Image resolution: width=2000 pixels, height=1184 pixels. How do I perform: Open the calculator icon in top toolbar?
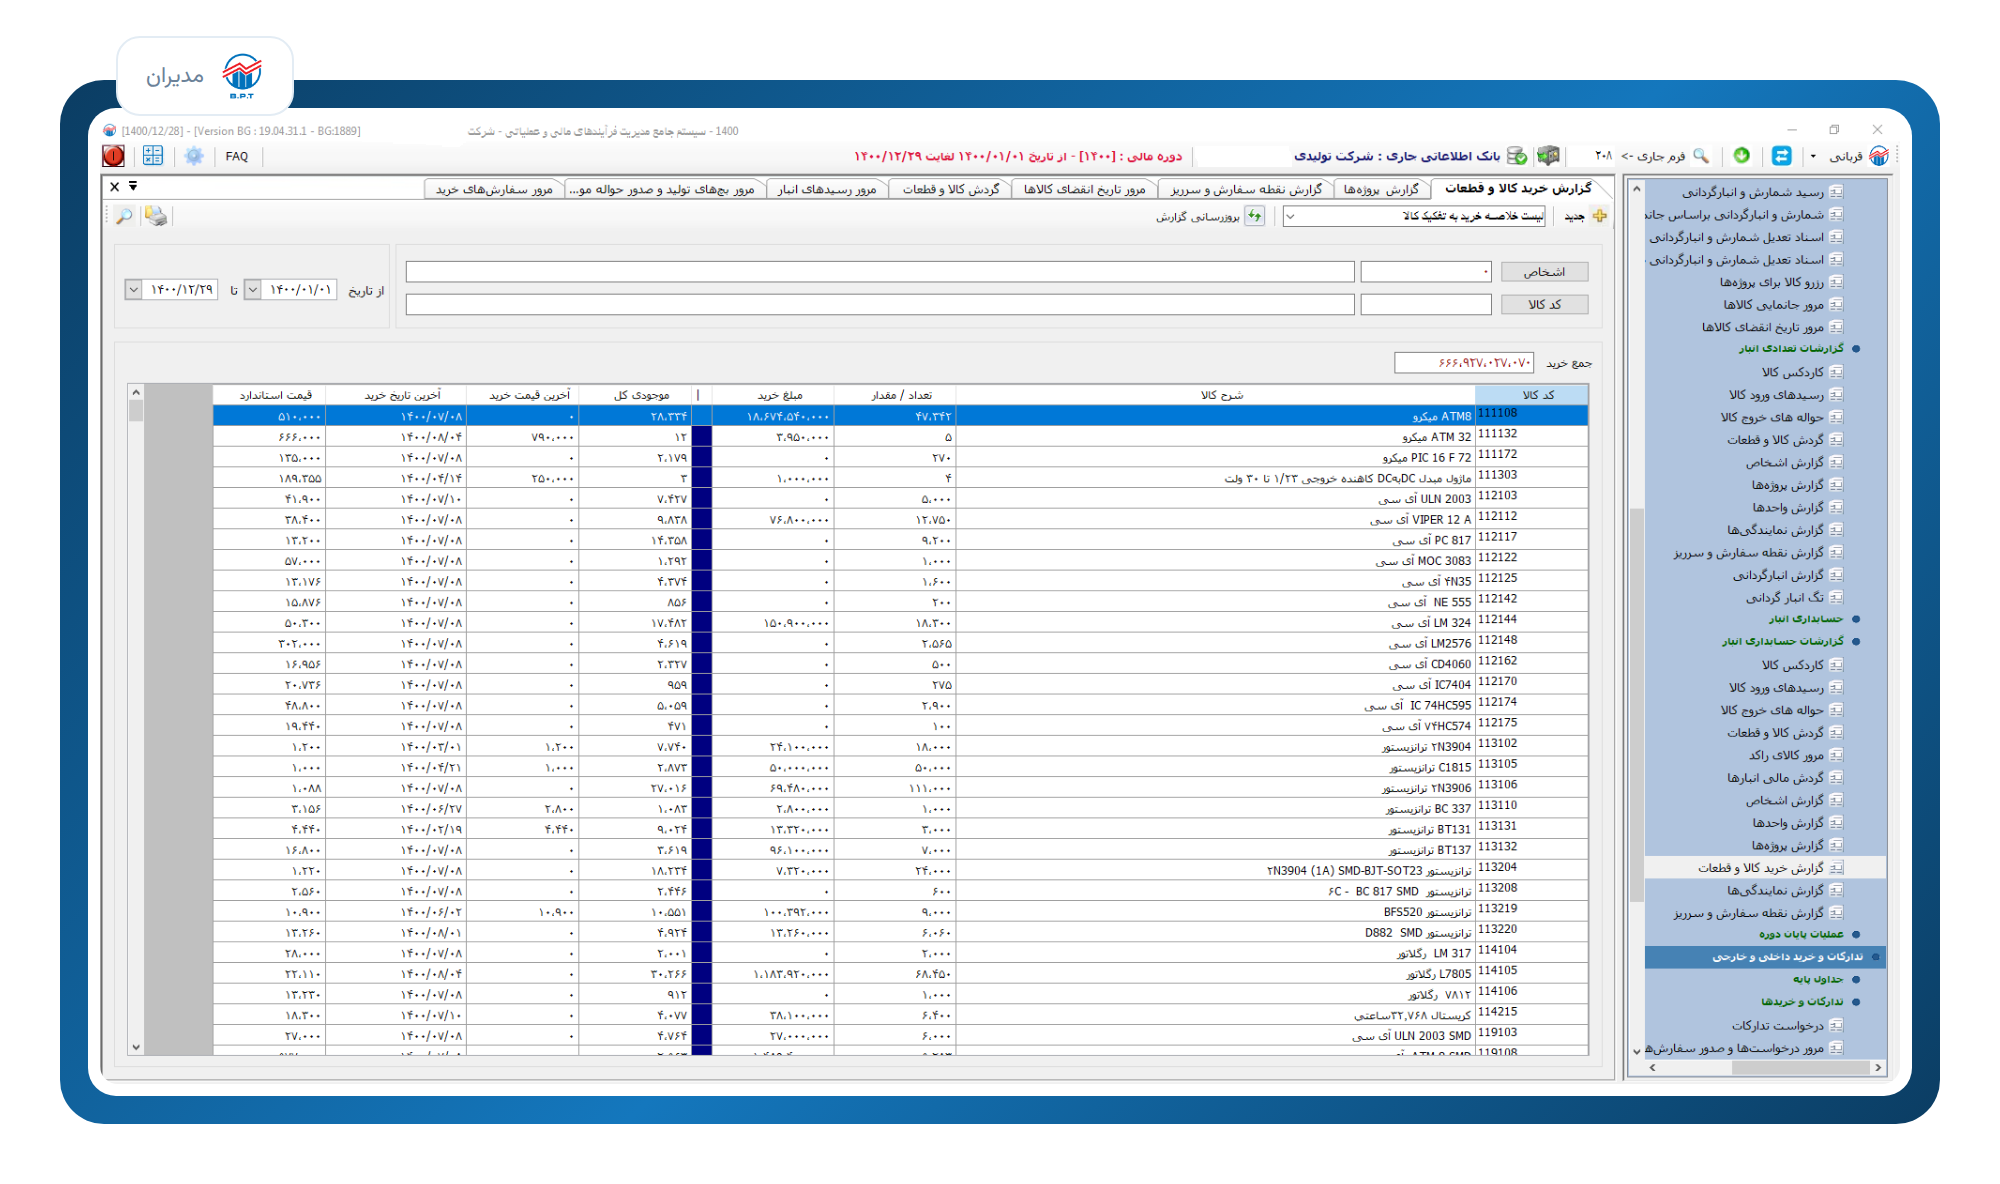[x=153, y=156]
